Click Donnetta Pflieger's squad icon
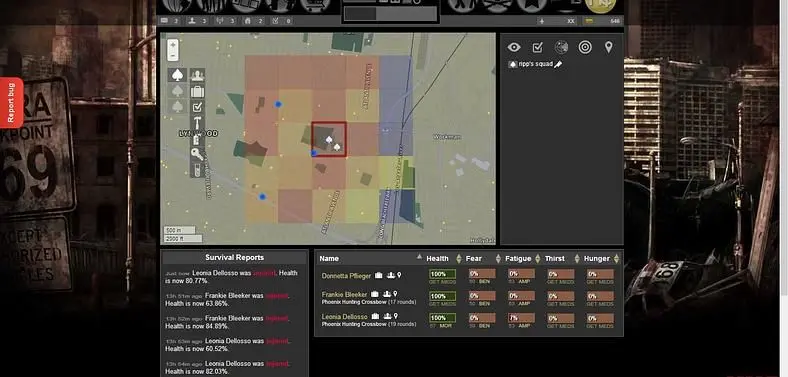Image resolution: width=788 pixels, height=377 pixels. pyautogui.click(x=391, y=275)
